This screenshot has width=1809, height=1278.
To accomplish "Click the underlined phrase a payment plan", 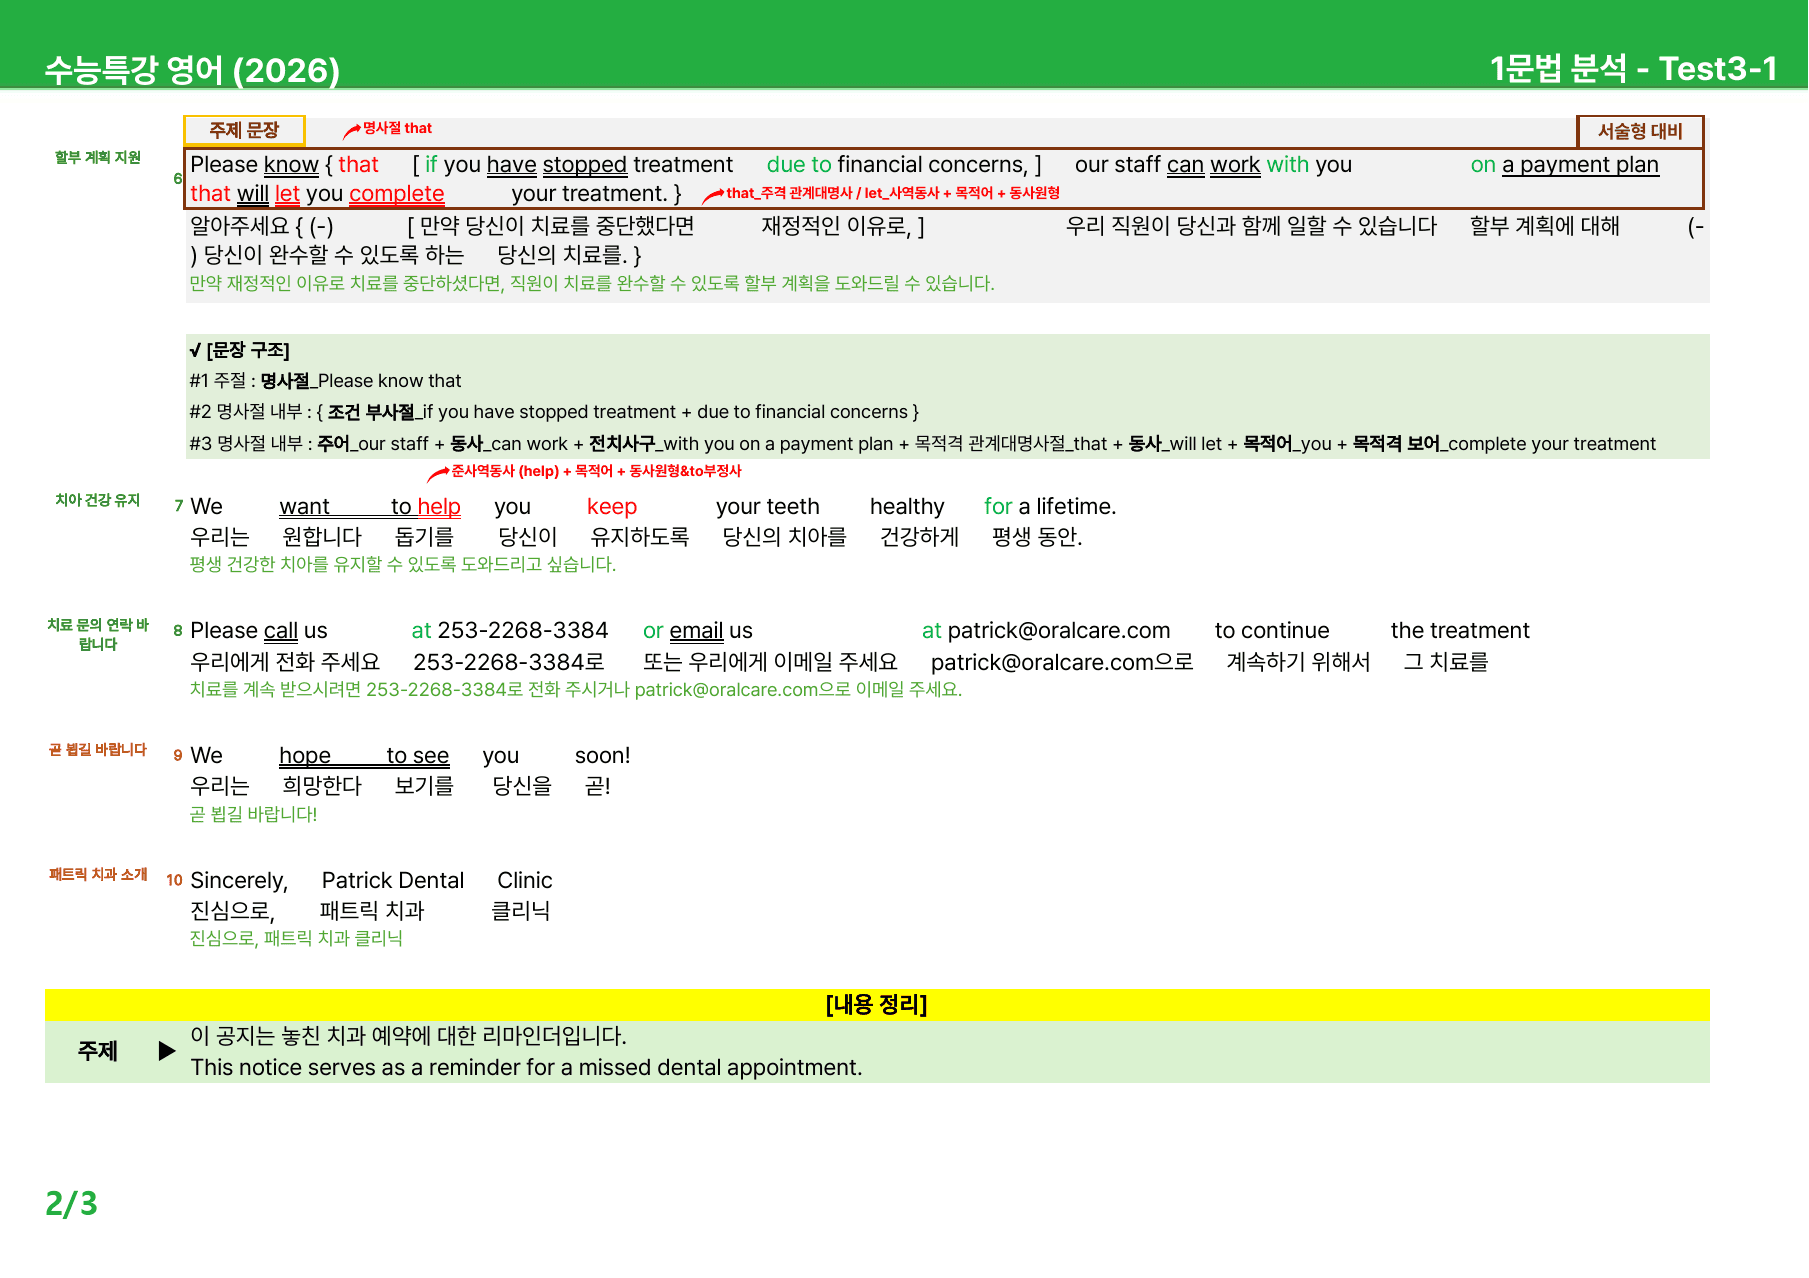I will [1580, 165].
